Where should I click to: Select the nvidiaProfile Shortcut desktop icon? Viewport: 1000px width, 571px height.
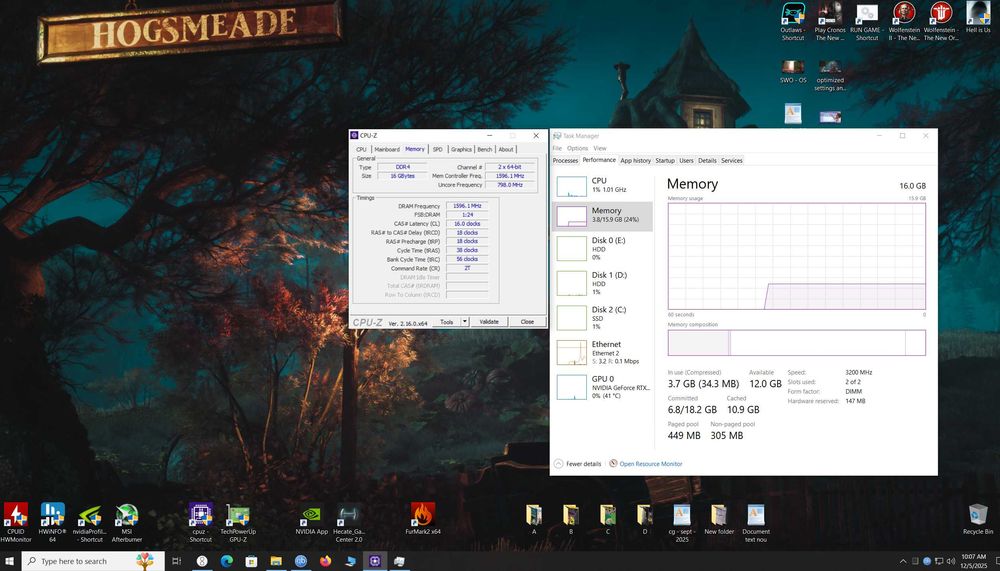point(89,522)
